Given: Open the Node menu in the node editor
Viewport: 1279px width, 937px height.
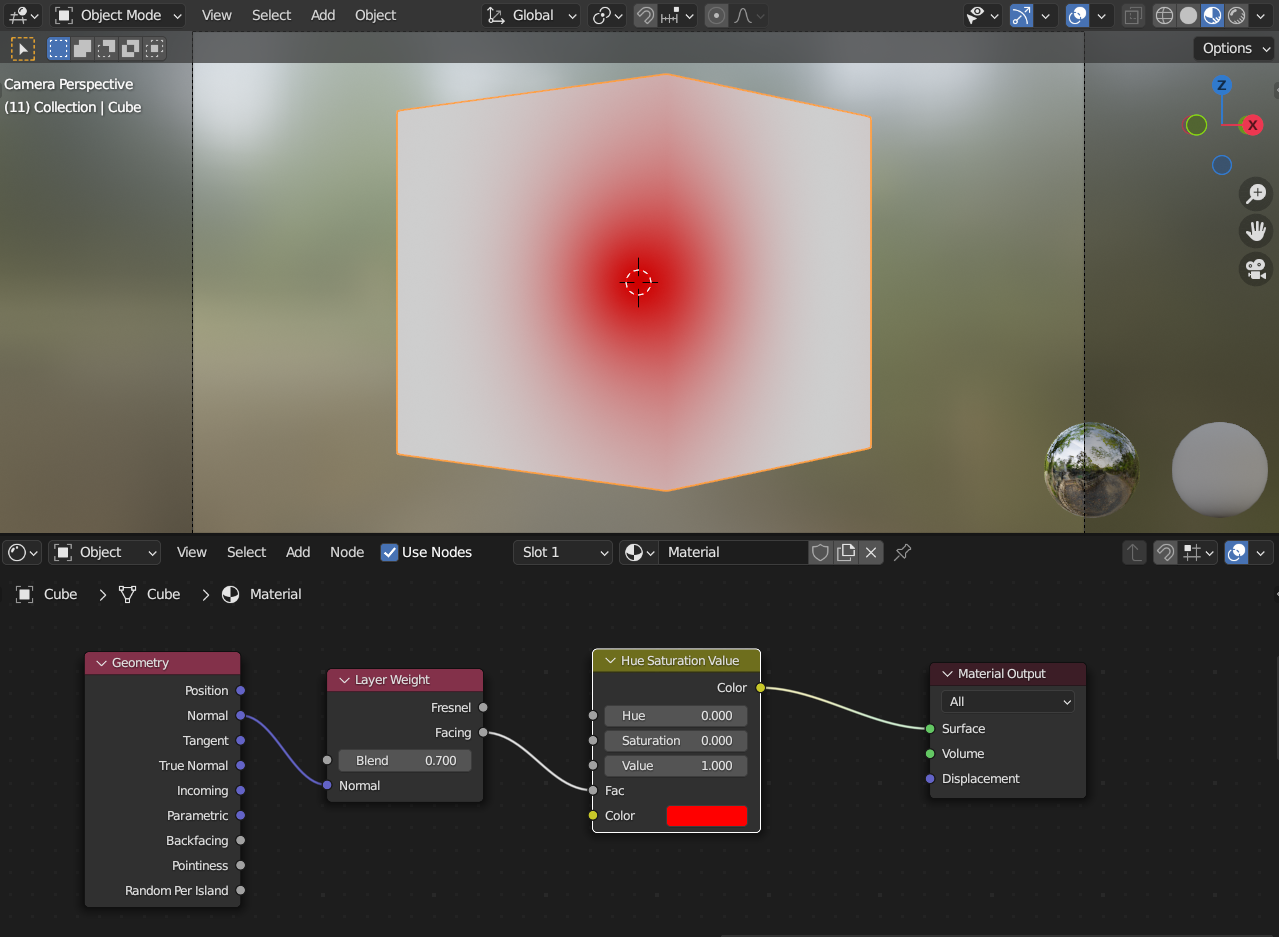Looking at the screenshot, I should [347, 552].
